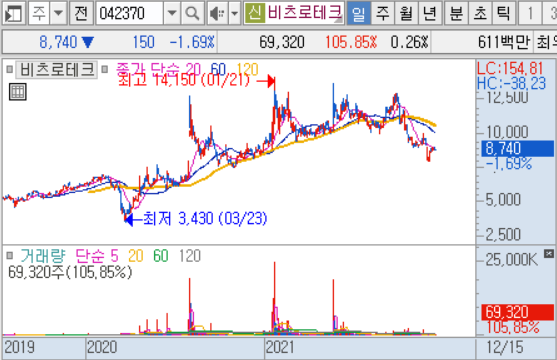The height and width of the screenshot is (360, 557).
Task: Click the 10,000 price axis label
Action: click(507, 132)
